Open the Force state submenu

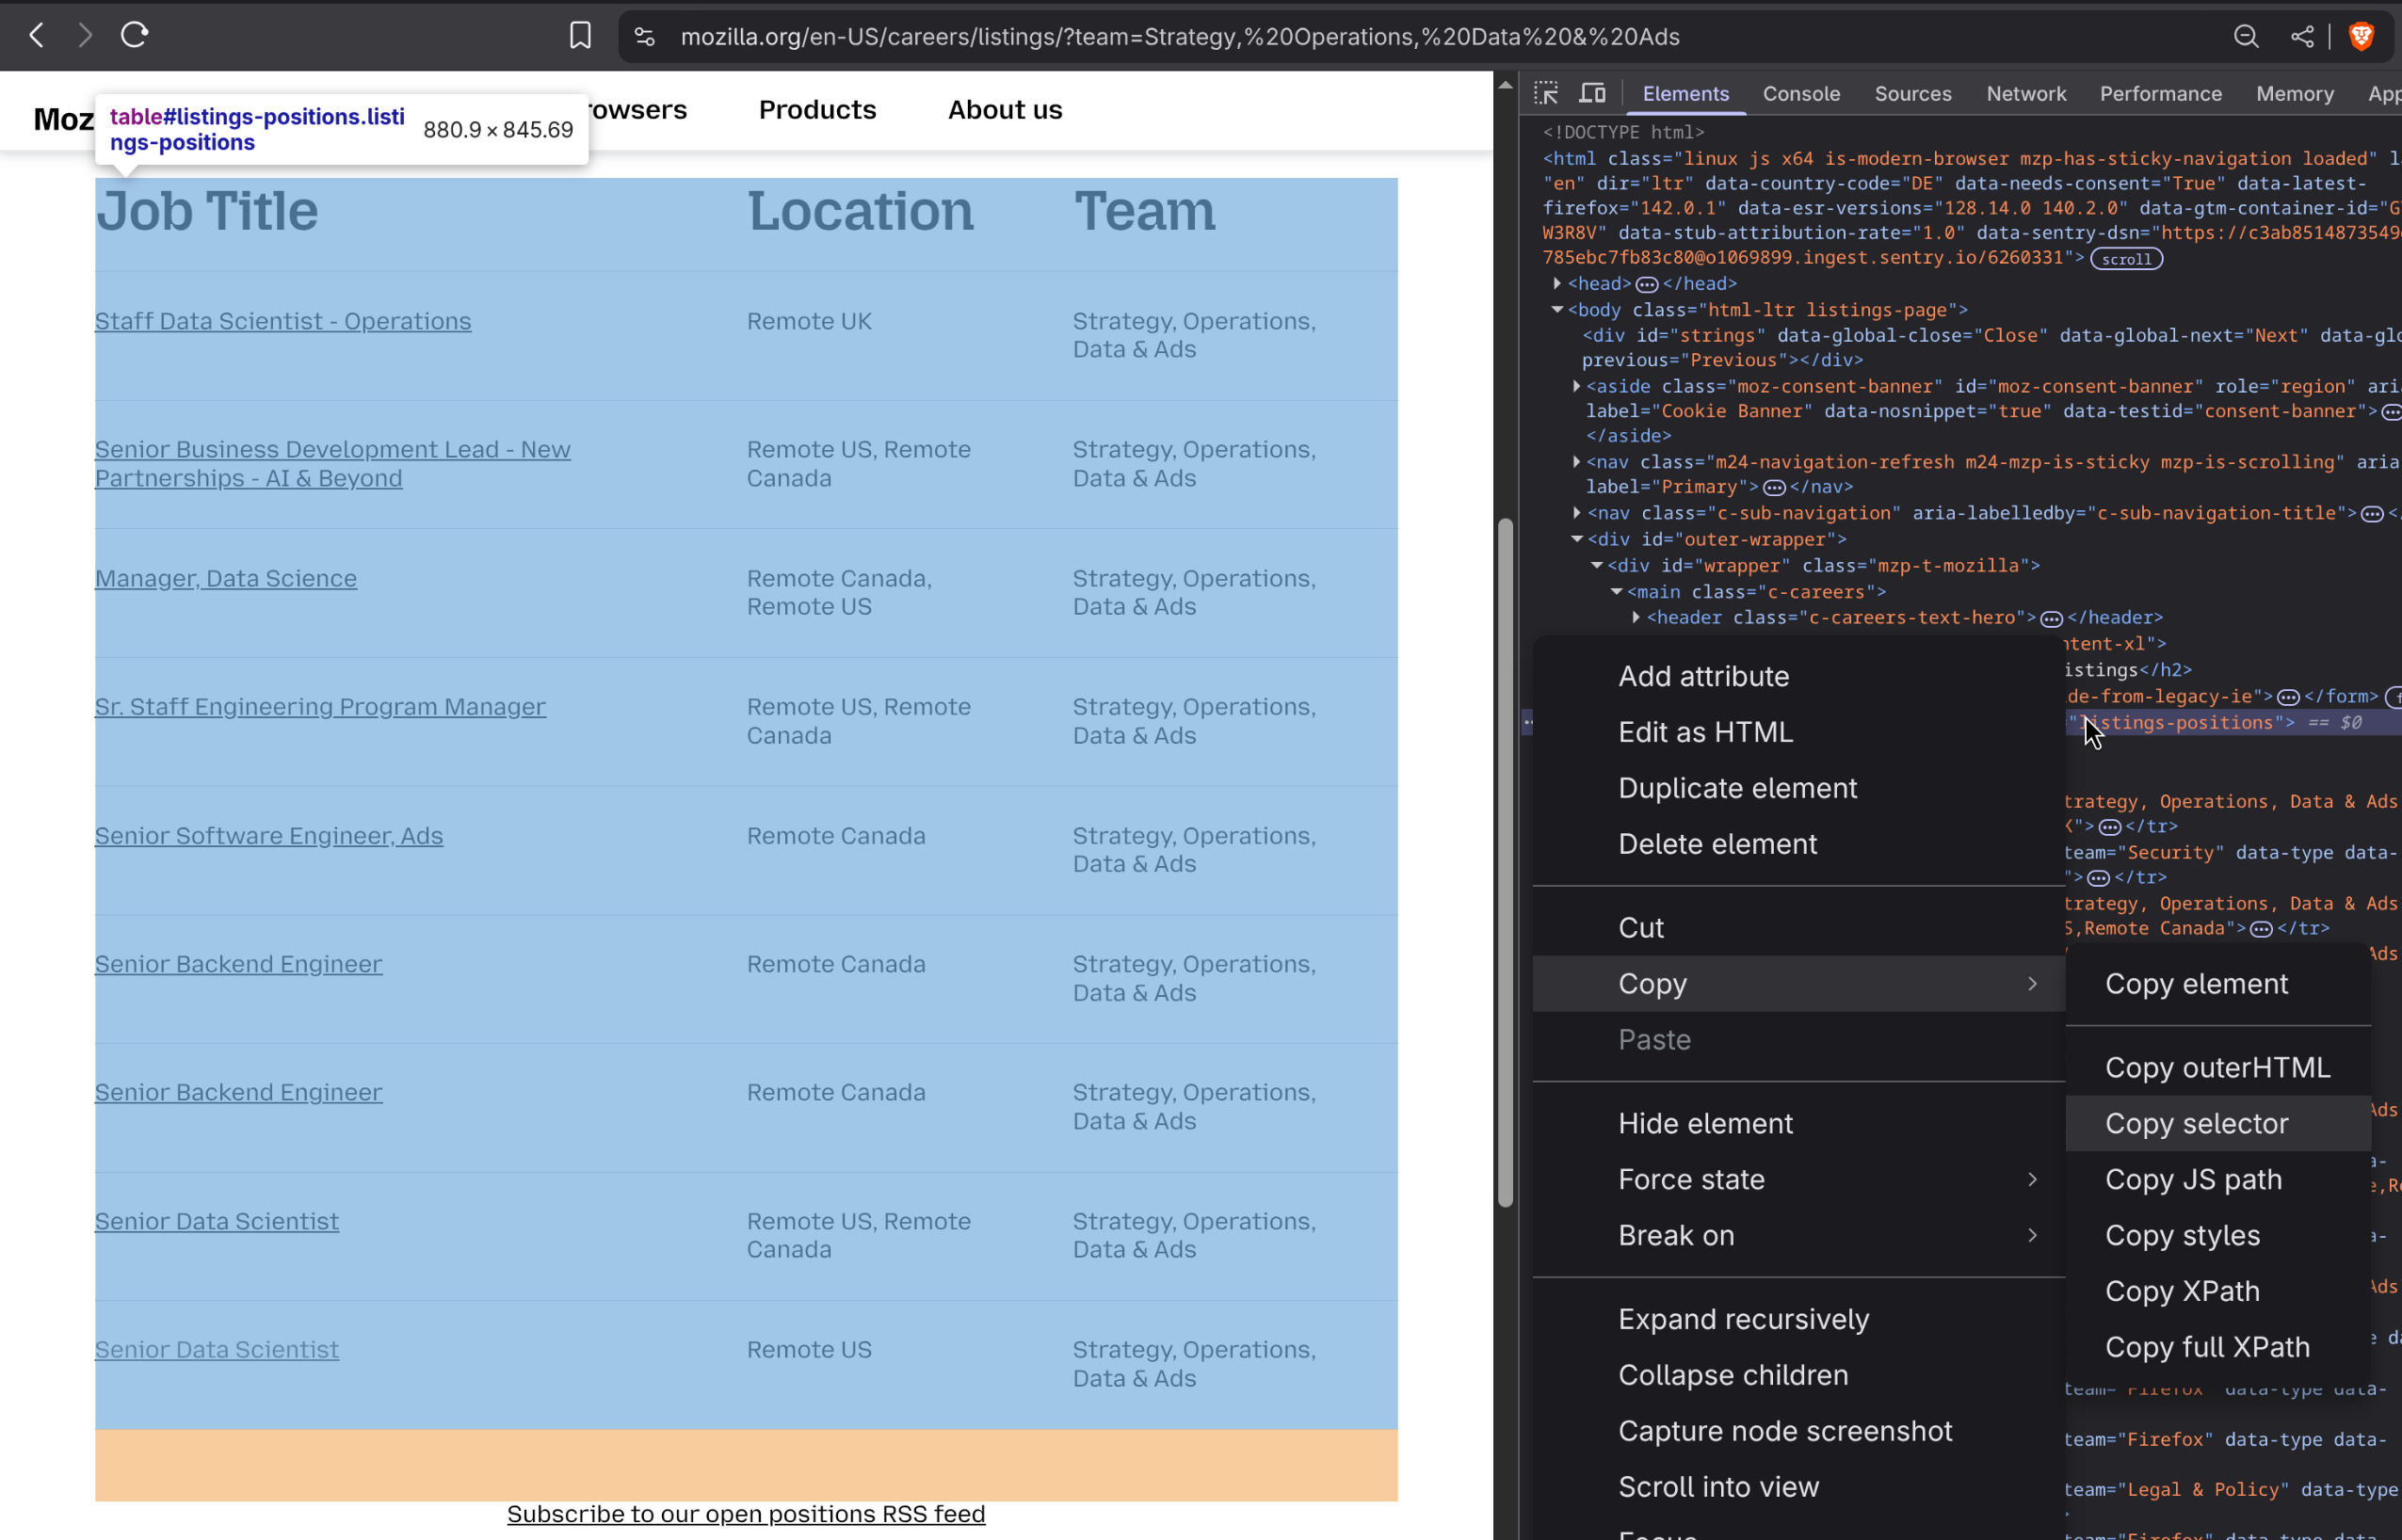(1798, 1181)
